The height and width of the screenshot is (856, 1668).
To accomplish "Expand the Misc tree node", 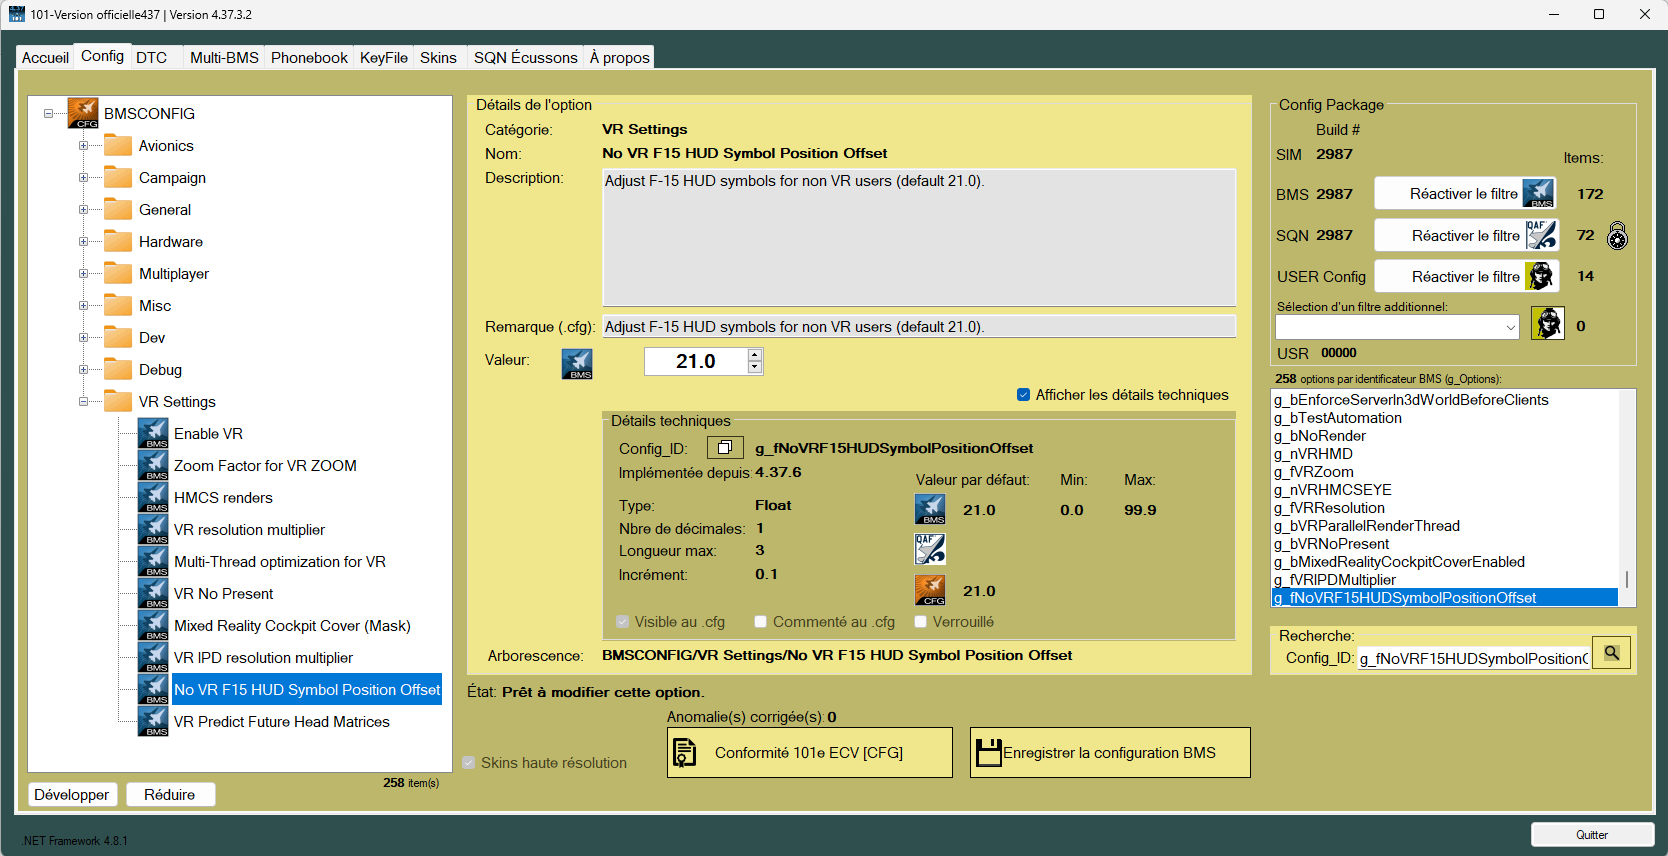I will point(83,305).
